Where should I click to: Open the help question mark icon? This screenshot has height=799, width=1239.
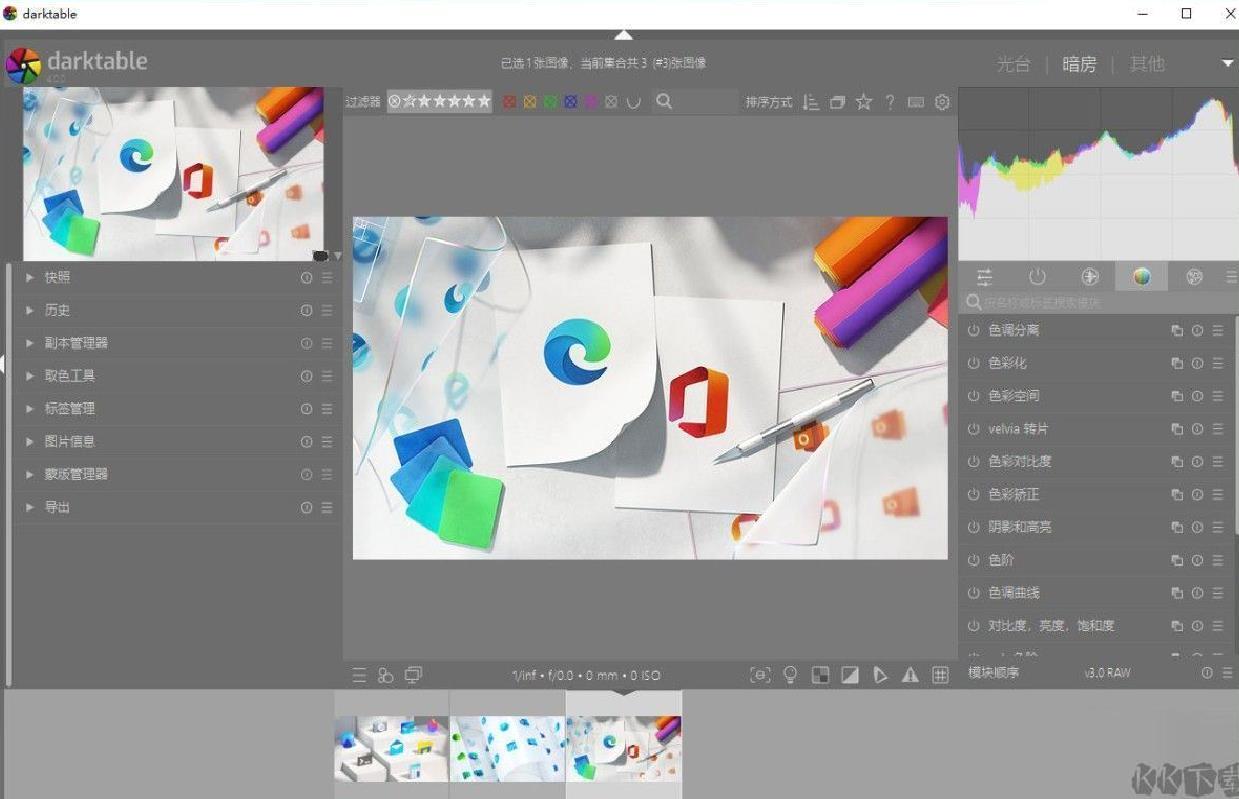pos(889,102)
